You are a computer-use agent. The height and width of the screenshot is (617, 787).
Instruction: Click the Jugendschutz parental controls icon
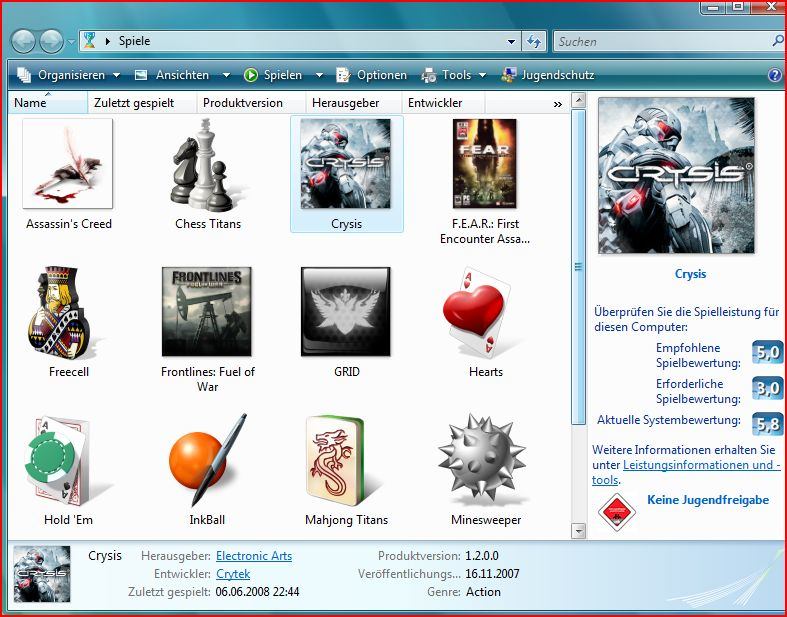[508, 75]
